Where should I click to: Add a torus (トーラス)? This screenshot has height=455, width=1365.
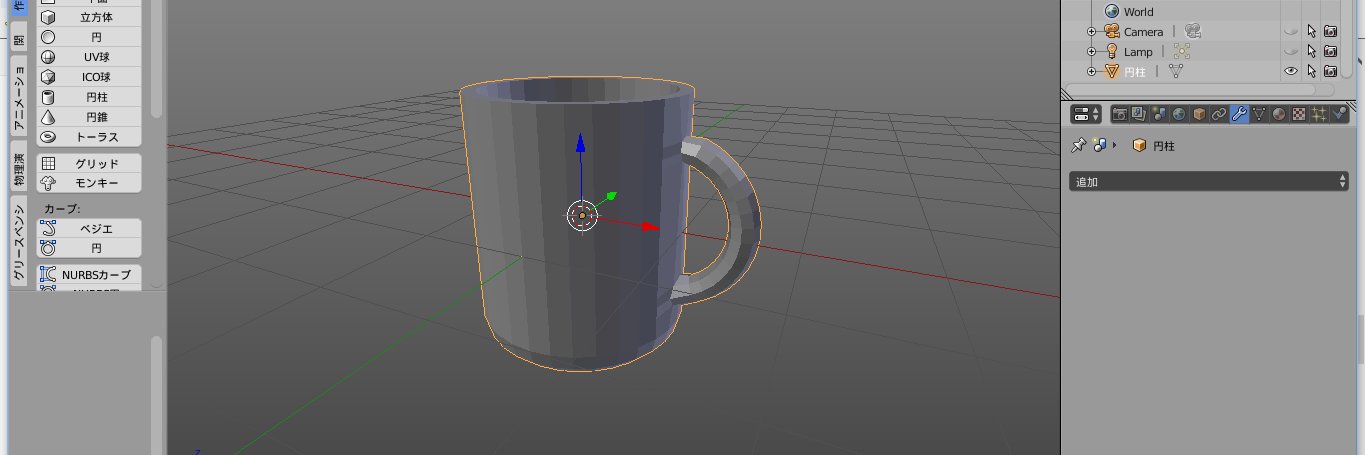89,137
